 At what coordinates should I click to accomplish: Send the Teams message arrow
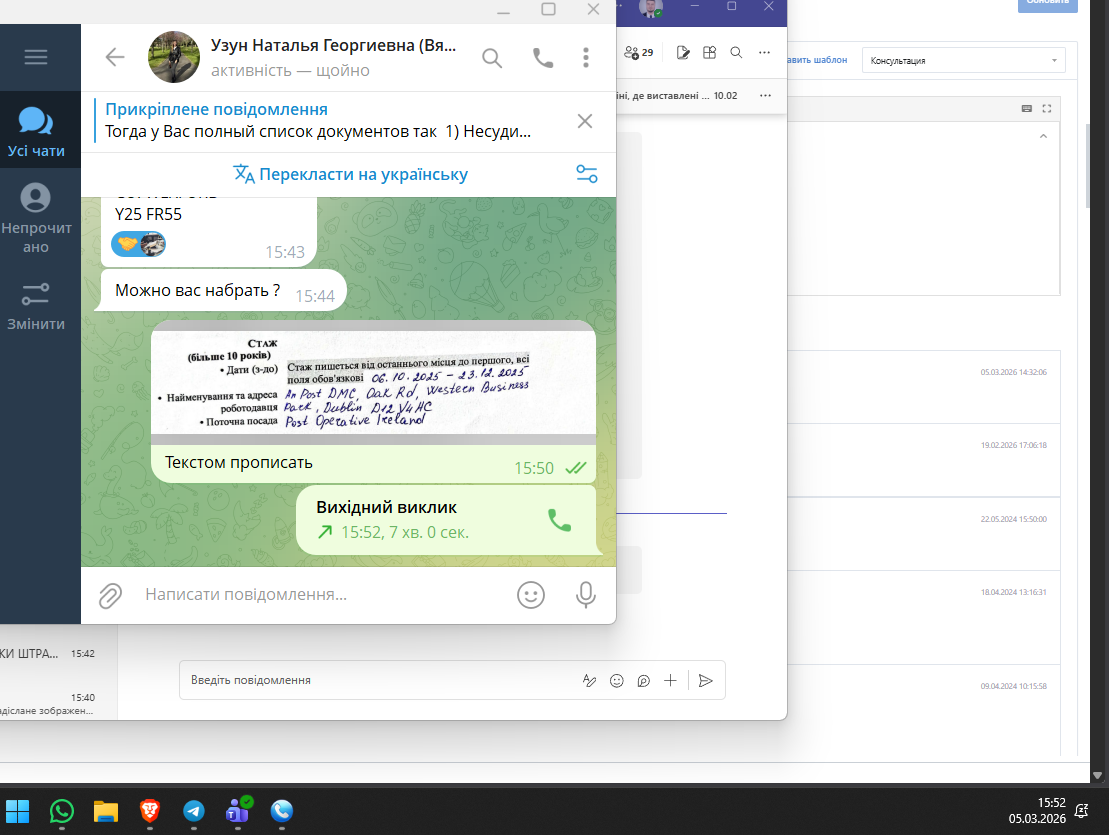[706, 681]
